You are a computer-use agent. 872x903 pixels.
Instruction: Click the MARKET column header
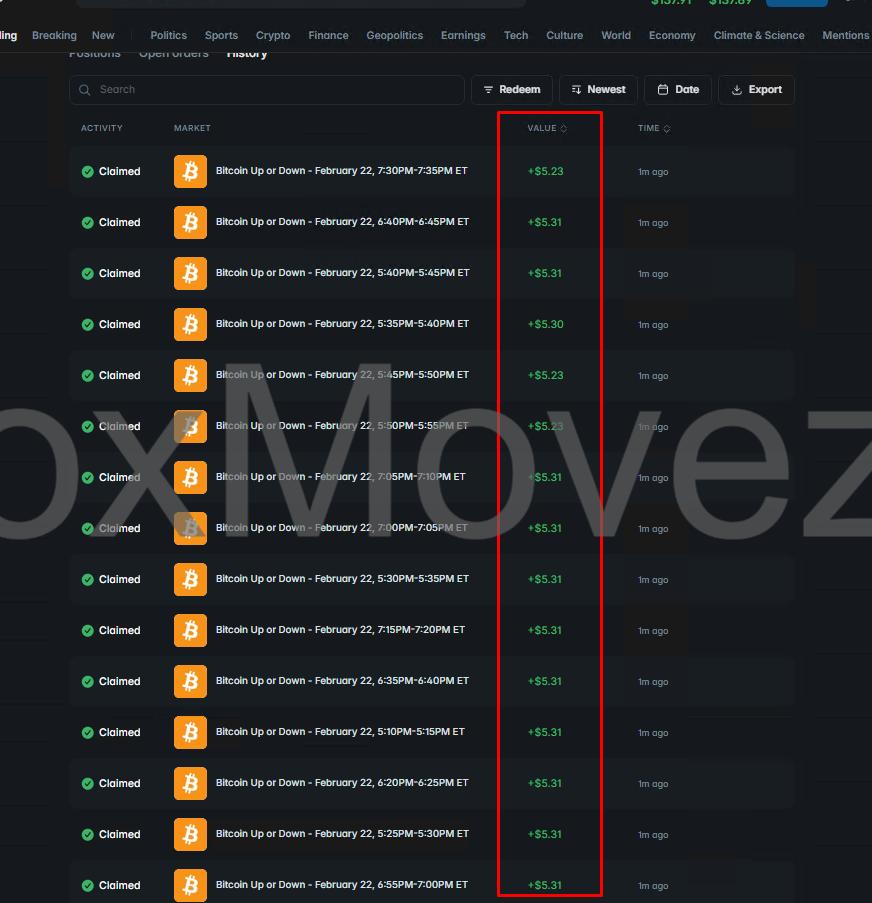192,128
